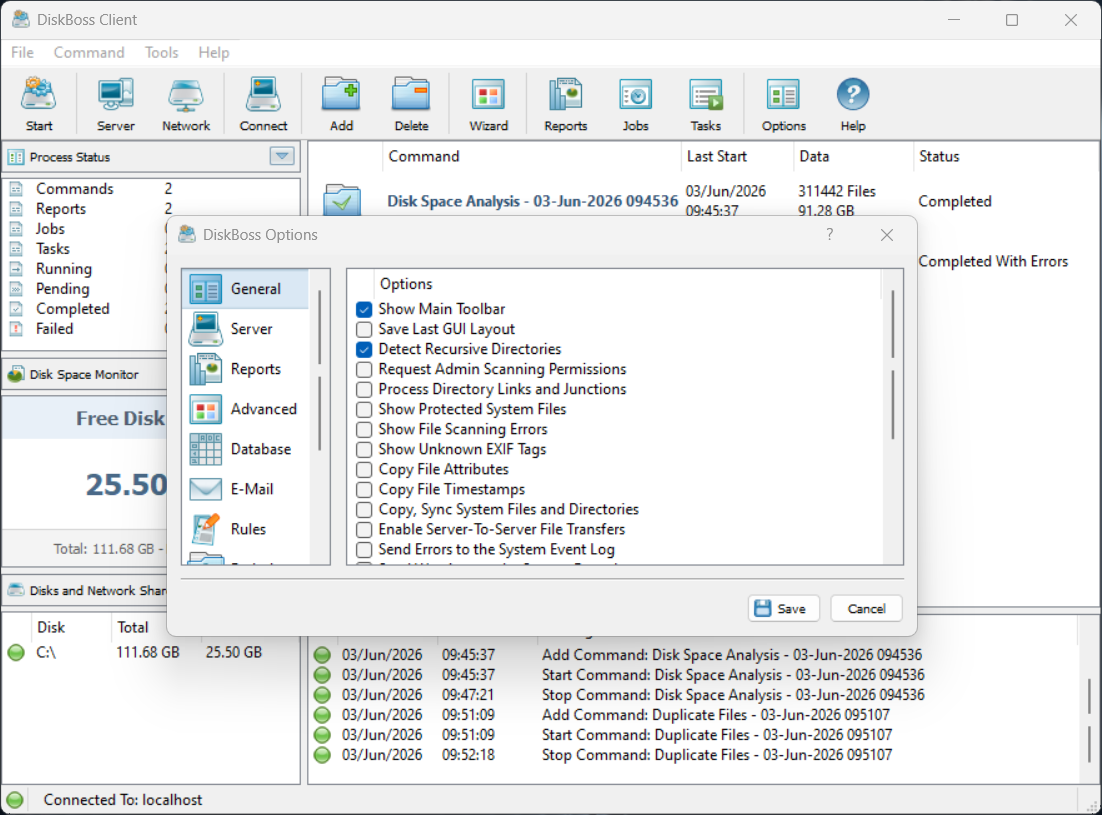The width and height of the screenshot is (1102, 815).
Task: Click the Disk Space Monitor panel icon
Action: [15, 374]
